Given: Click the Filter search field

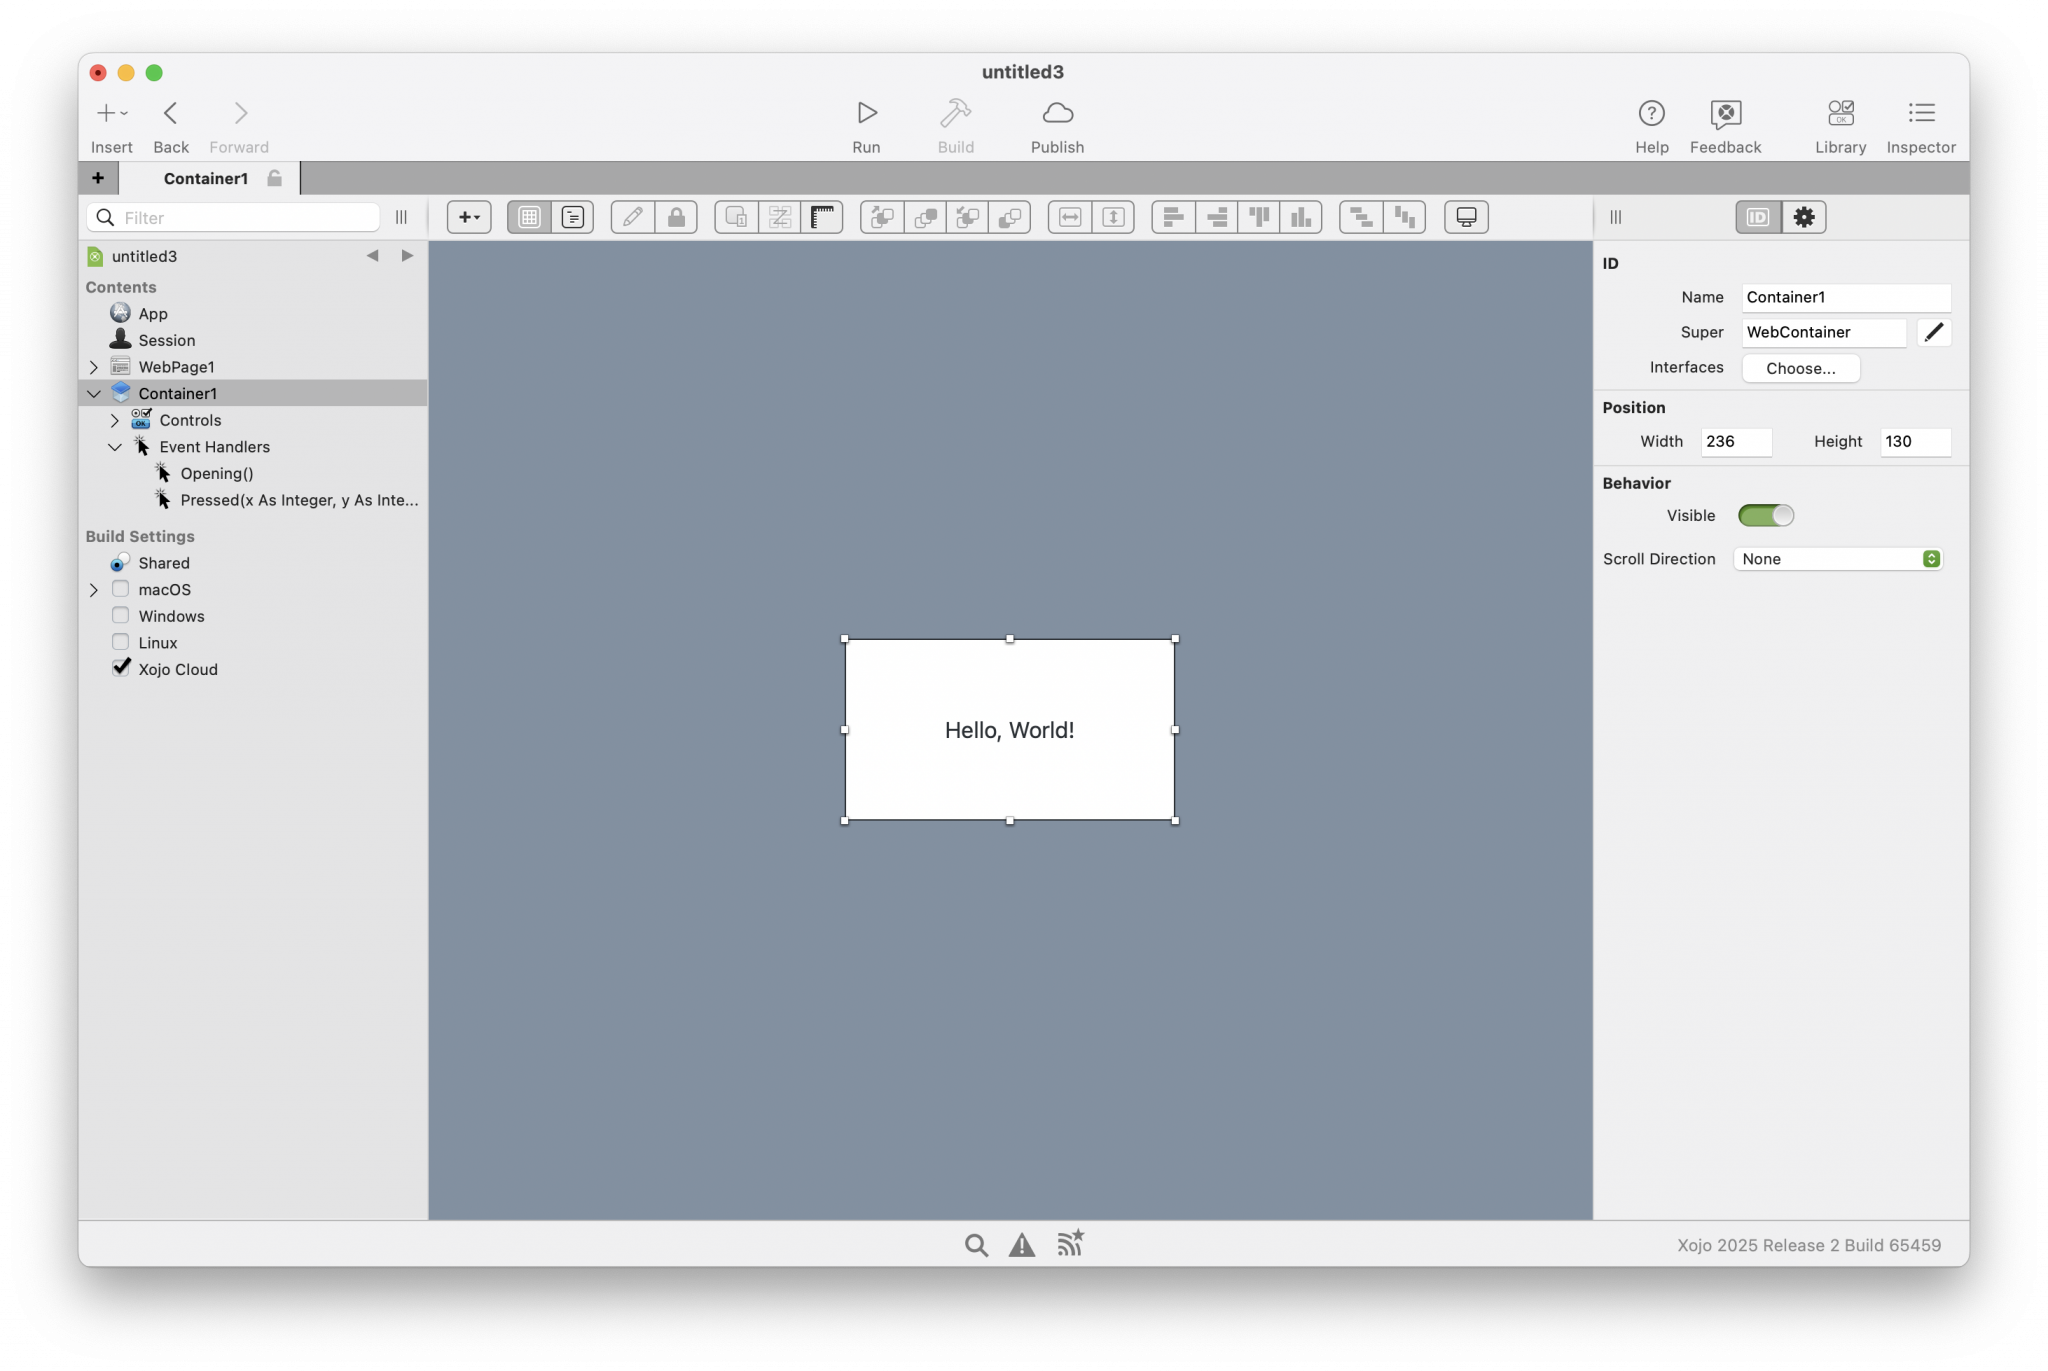Looking at the screenshot, I should click(234, 218).
